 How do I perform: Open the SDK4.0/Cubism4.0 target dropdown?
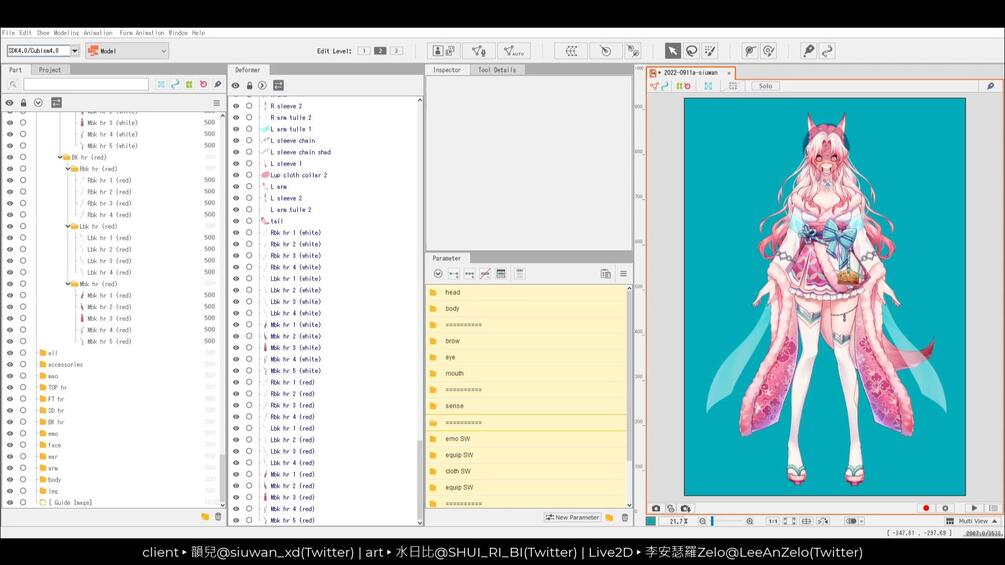(75, 51)
